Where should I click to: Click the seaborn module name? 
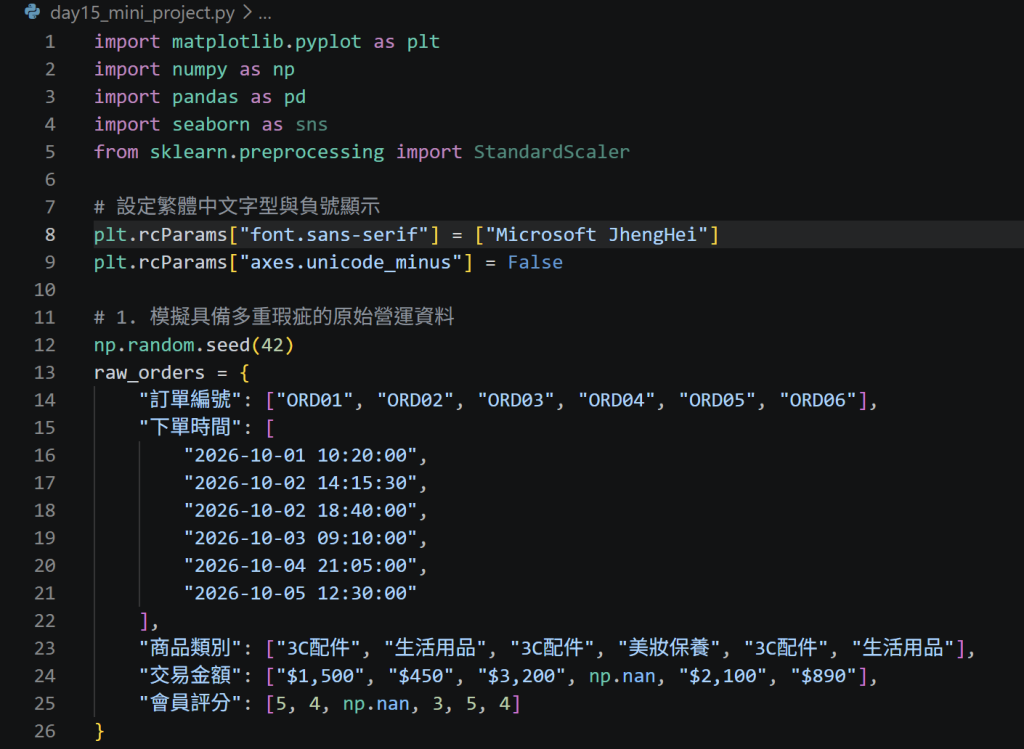pos(210,125)
